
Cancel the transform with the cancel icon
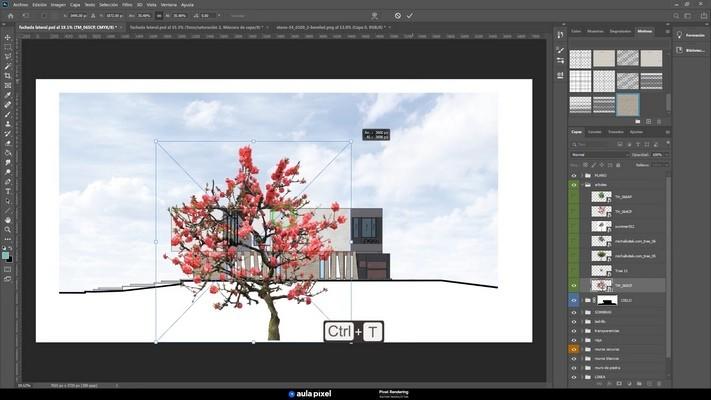tap(397, 16)
